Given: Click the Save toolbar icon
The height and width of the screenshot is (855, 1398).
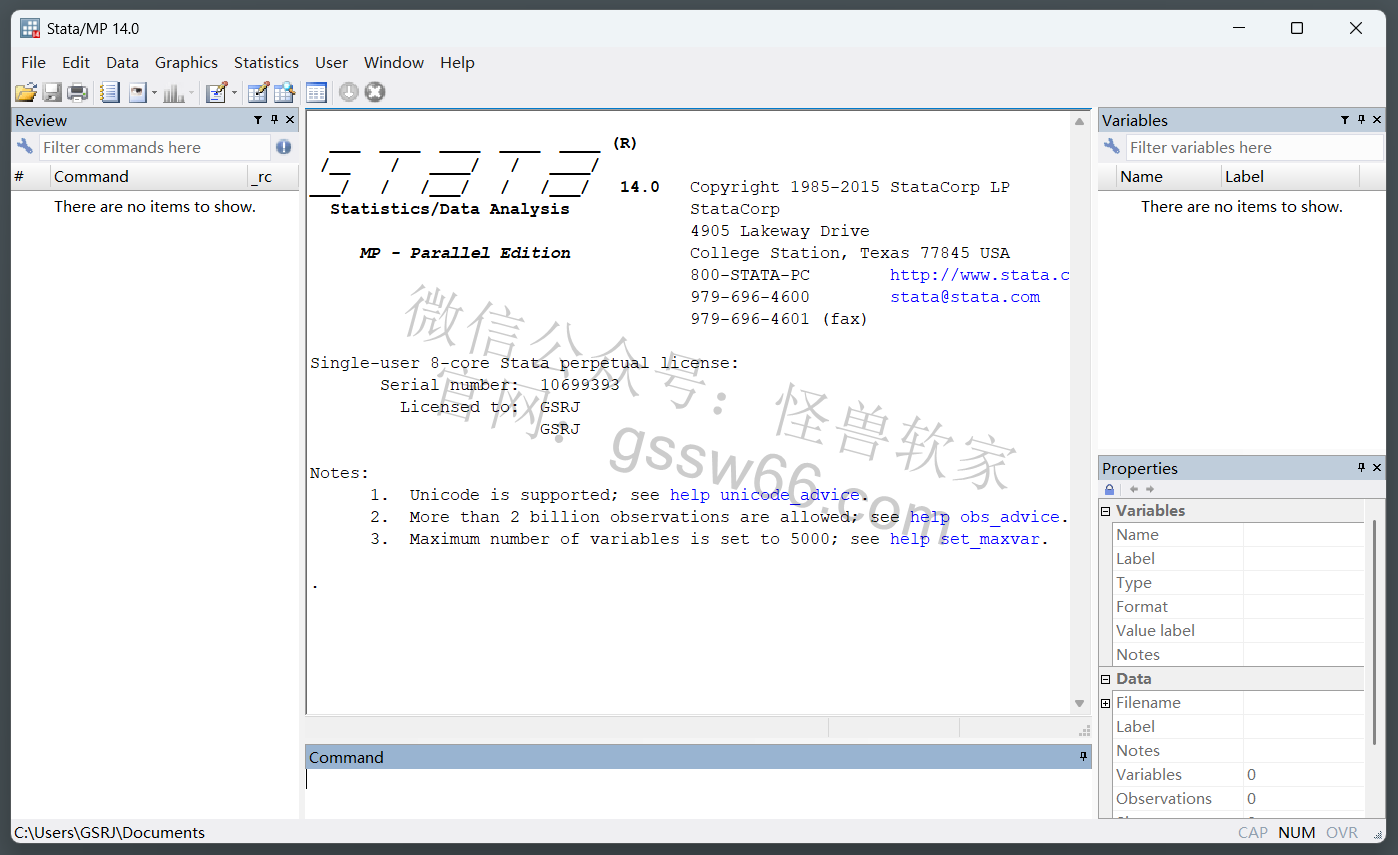Looking at the screenshot, I should [52, 93].
